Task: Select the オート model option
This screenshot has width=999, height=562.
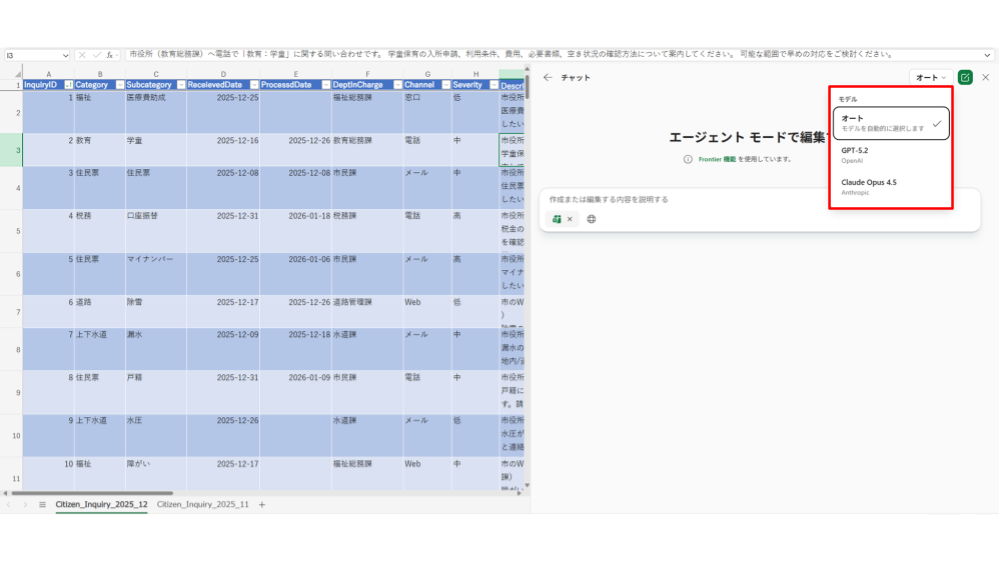Action: tap(890, 123)
